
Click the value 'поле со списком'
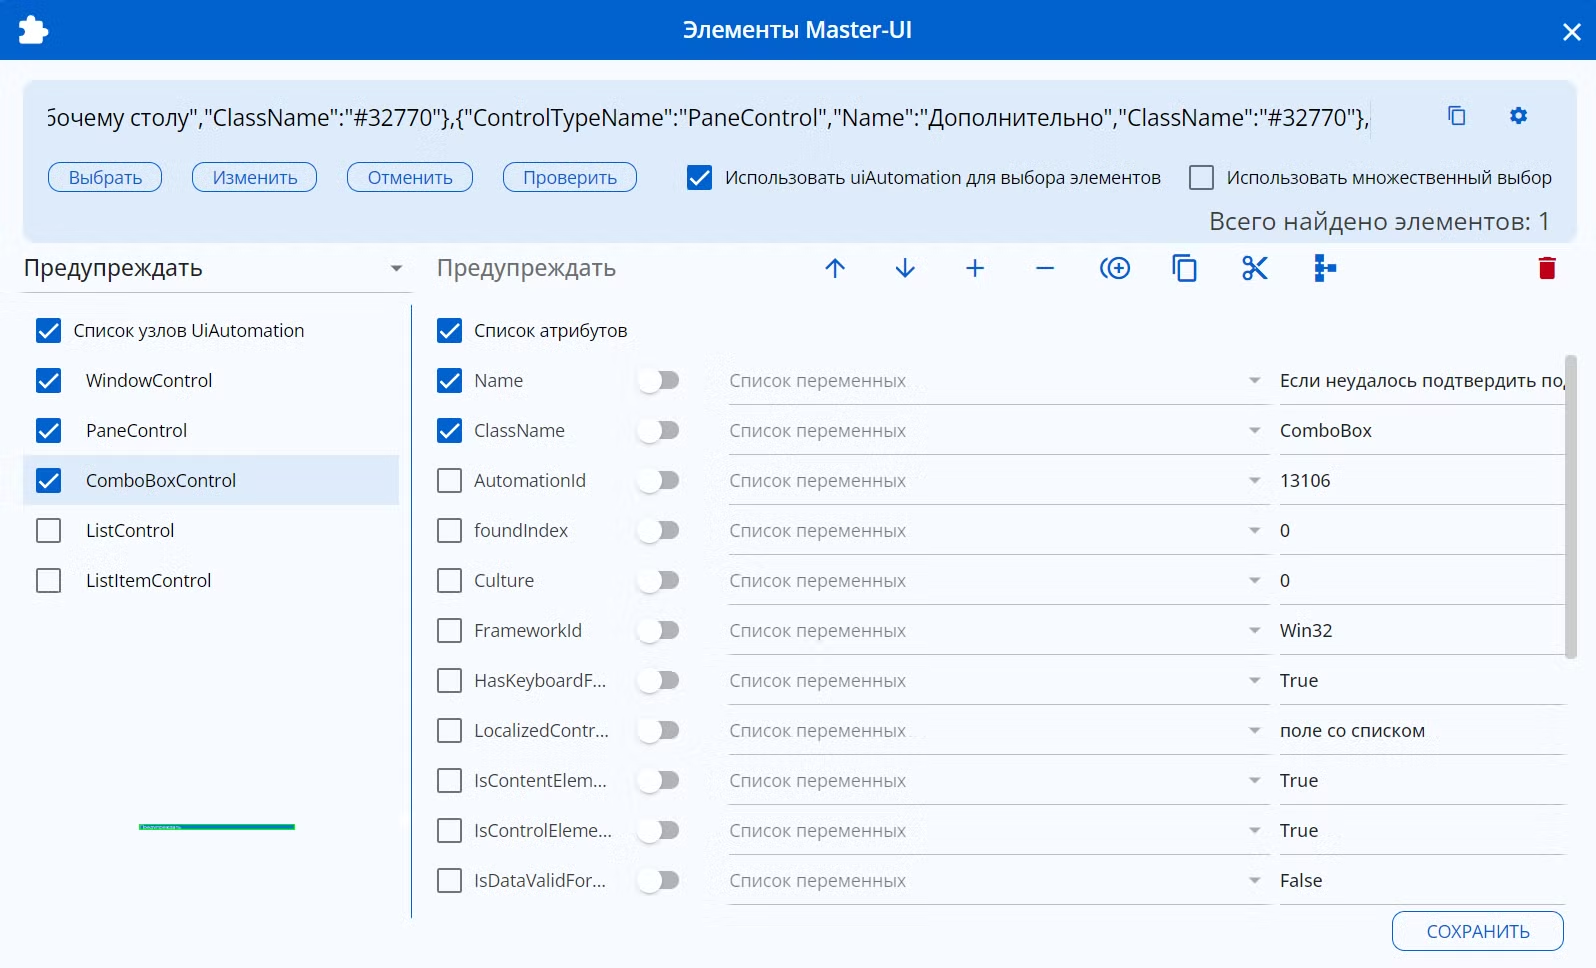click(1352, 731)
